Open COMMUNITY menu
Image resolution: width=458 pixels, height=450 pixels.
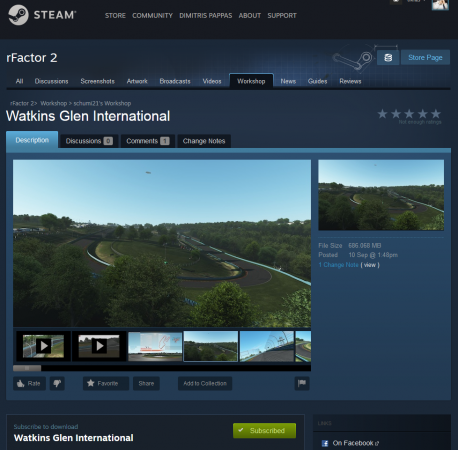(x=152, y=16)
